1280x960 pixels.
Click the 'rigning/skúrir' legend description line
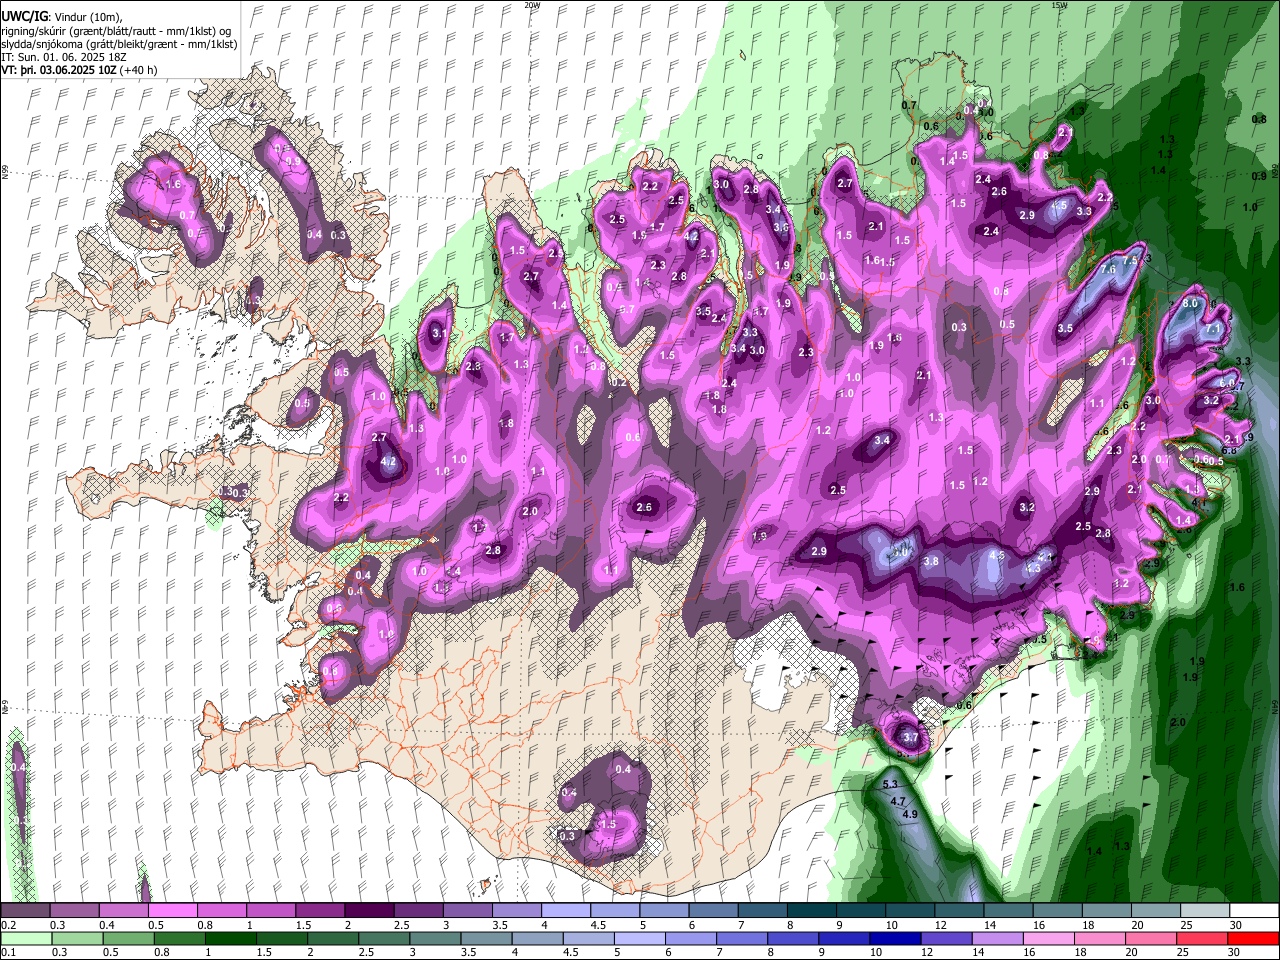[x=116, y=31]
